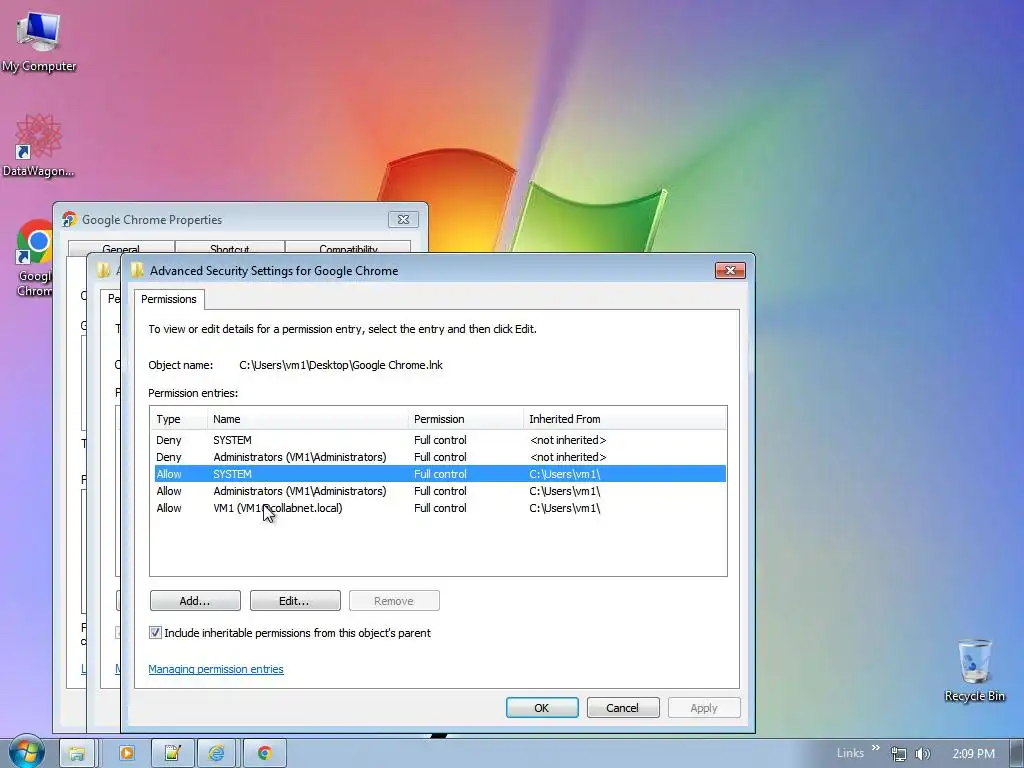
Task: Open the notepad app in taskbar
Action: 172,753
